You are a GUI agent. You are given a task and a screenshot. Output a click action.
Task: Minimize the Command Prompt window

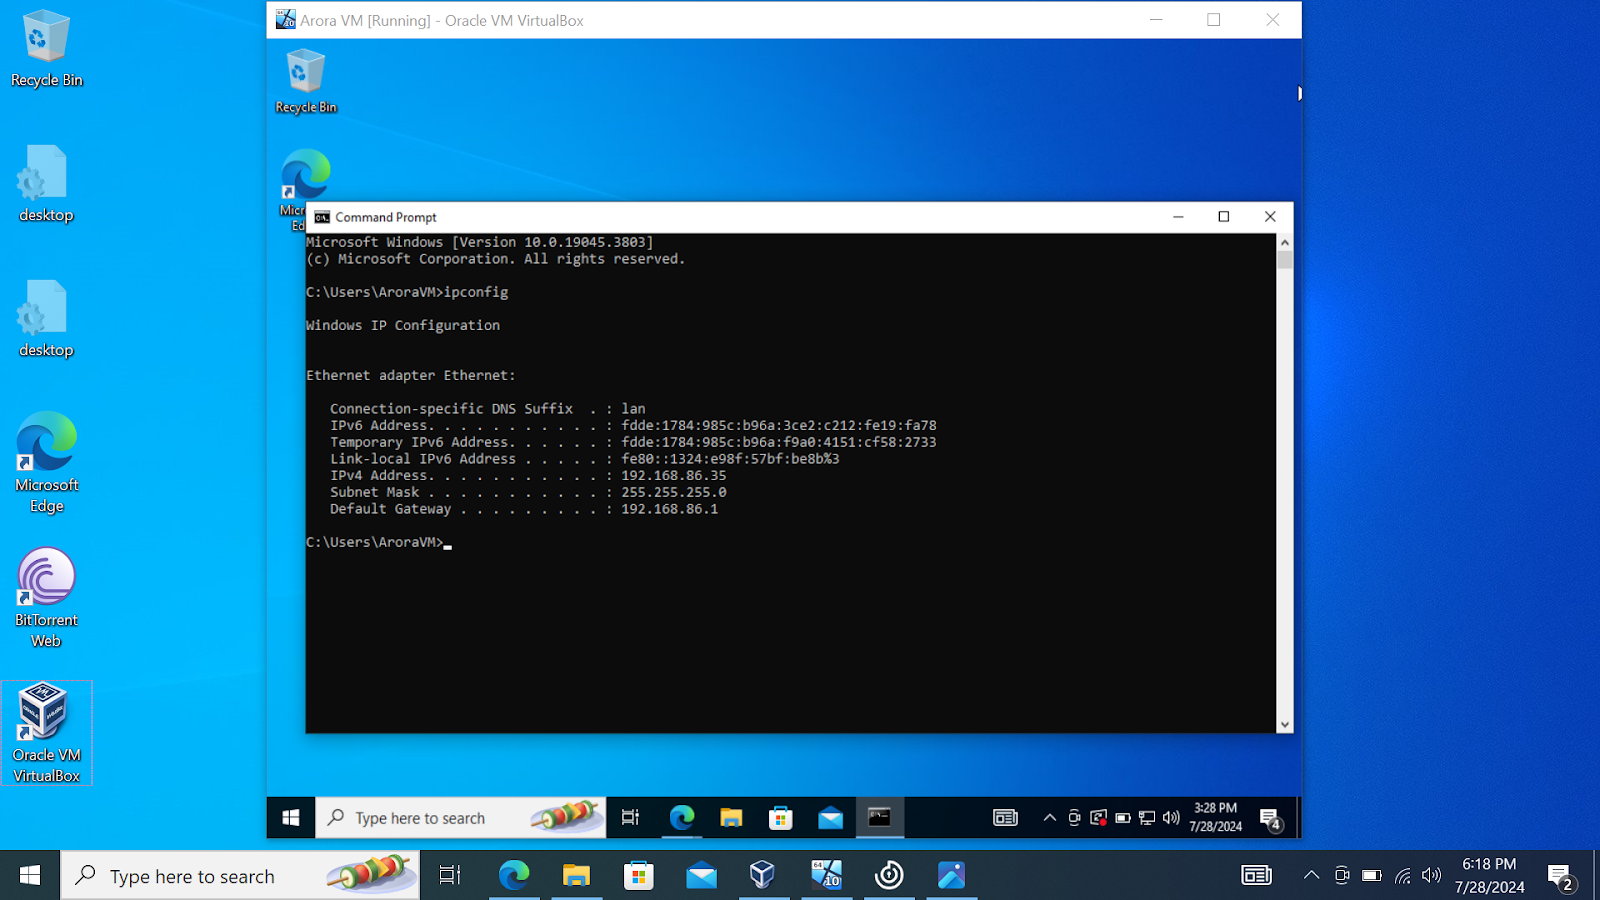[x=1178, y=217]
